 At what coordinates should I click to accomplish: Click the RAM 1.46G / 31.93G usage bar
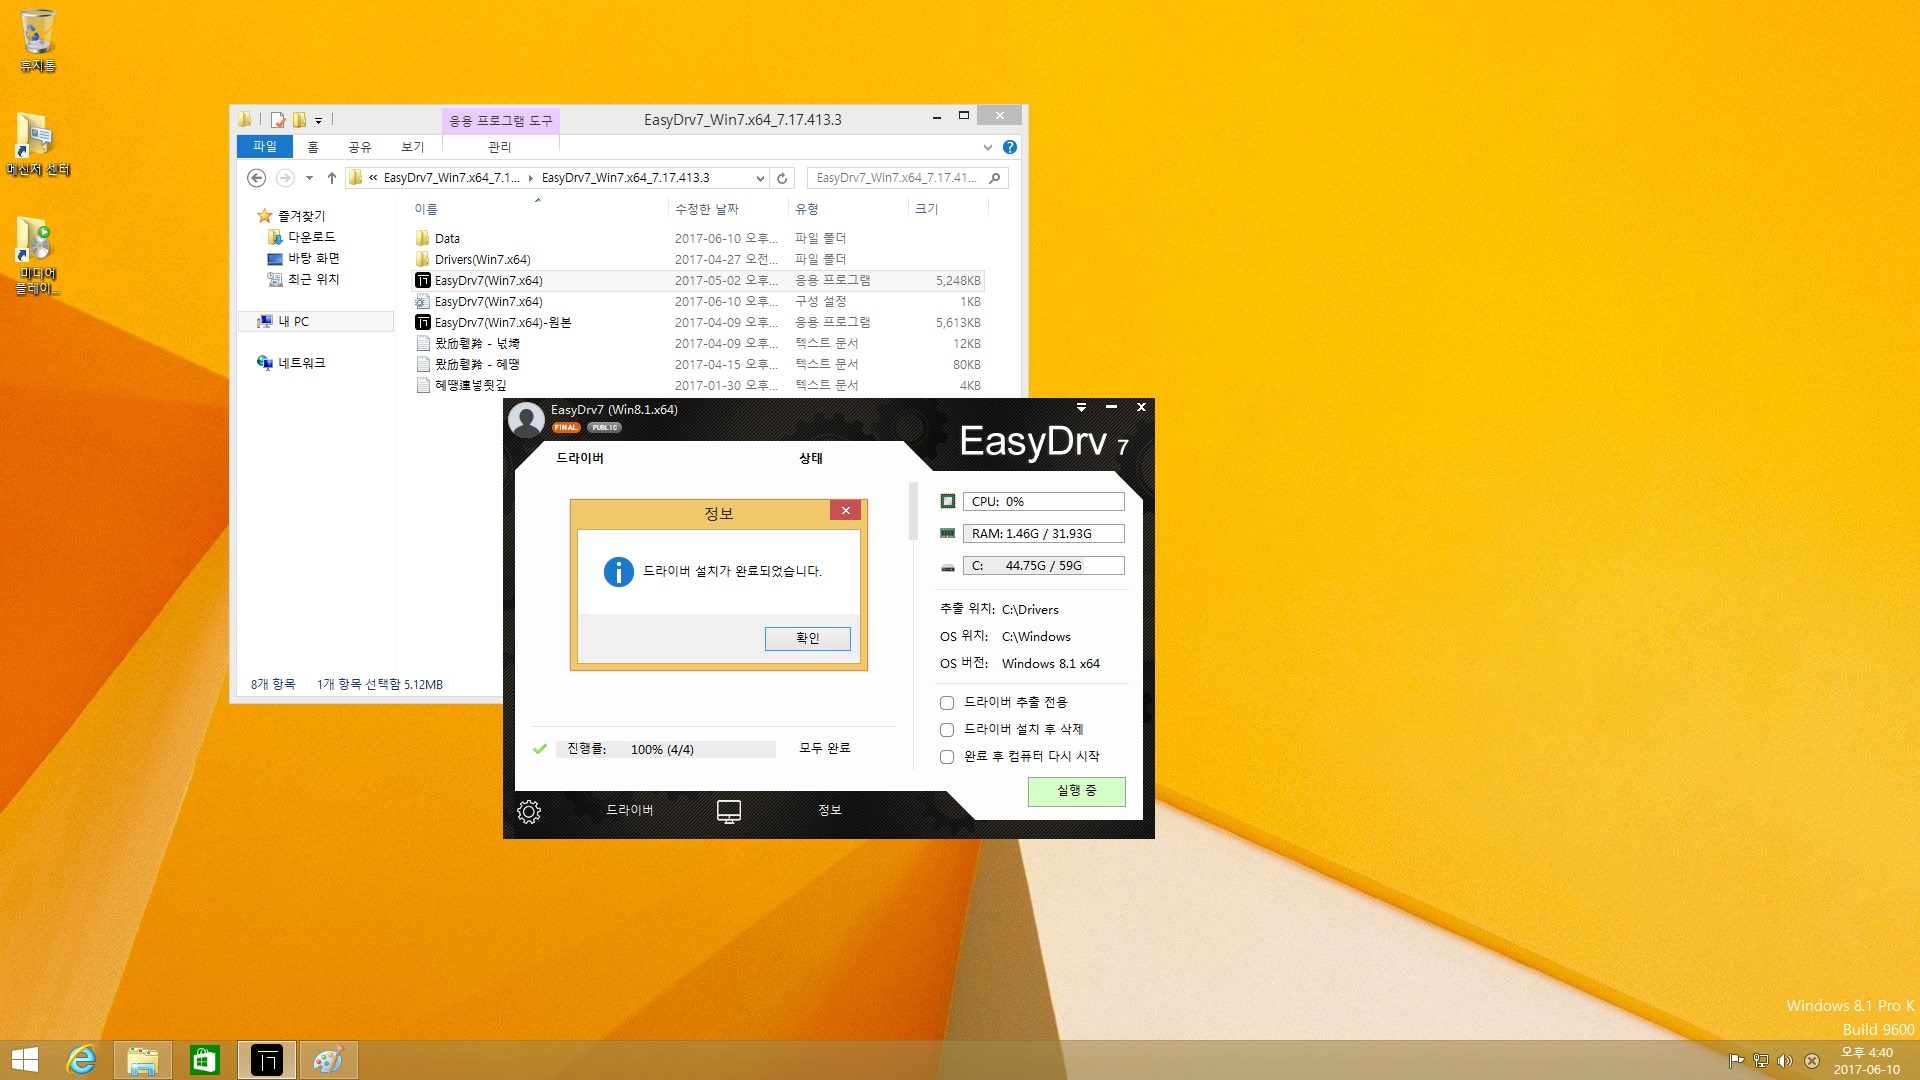point(1043,533)
